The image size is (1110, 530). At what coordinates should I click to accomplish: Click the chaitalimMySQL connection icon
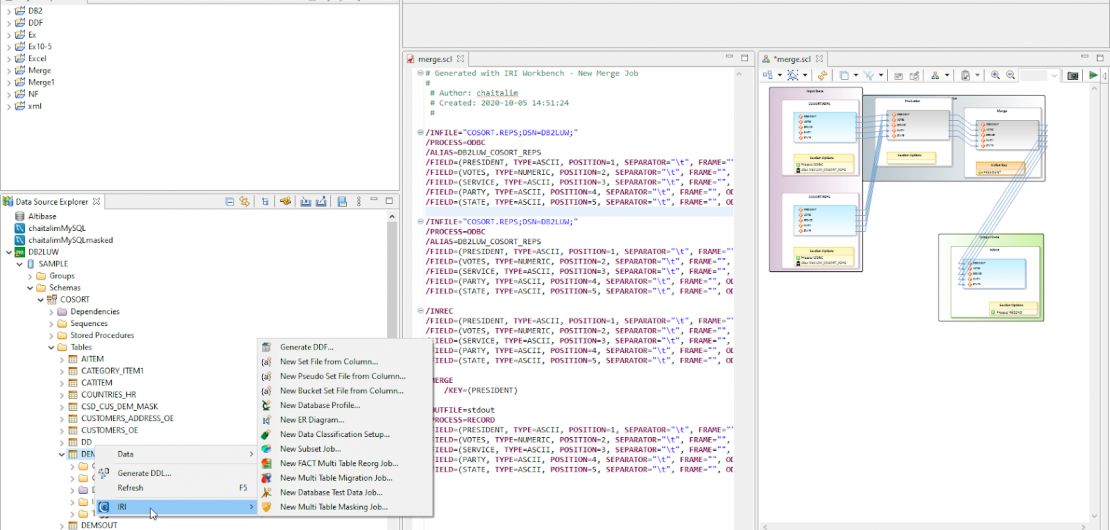[20, 228]
